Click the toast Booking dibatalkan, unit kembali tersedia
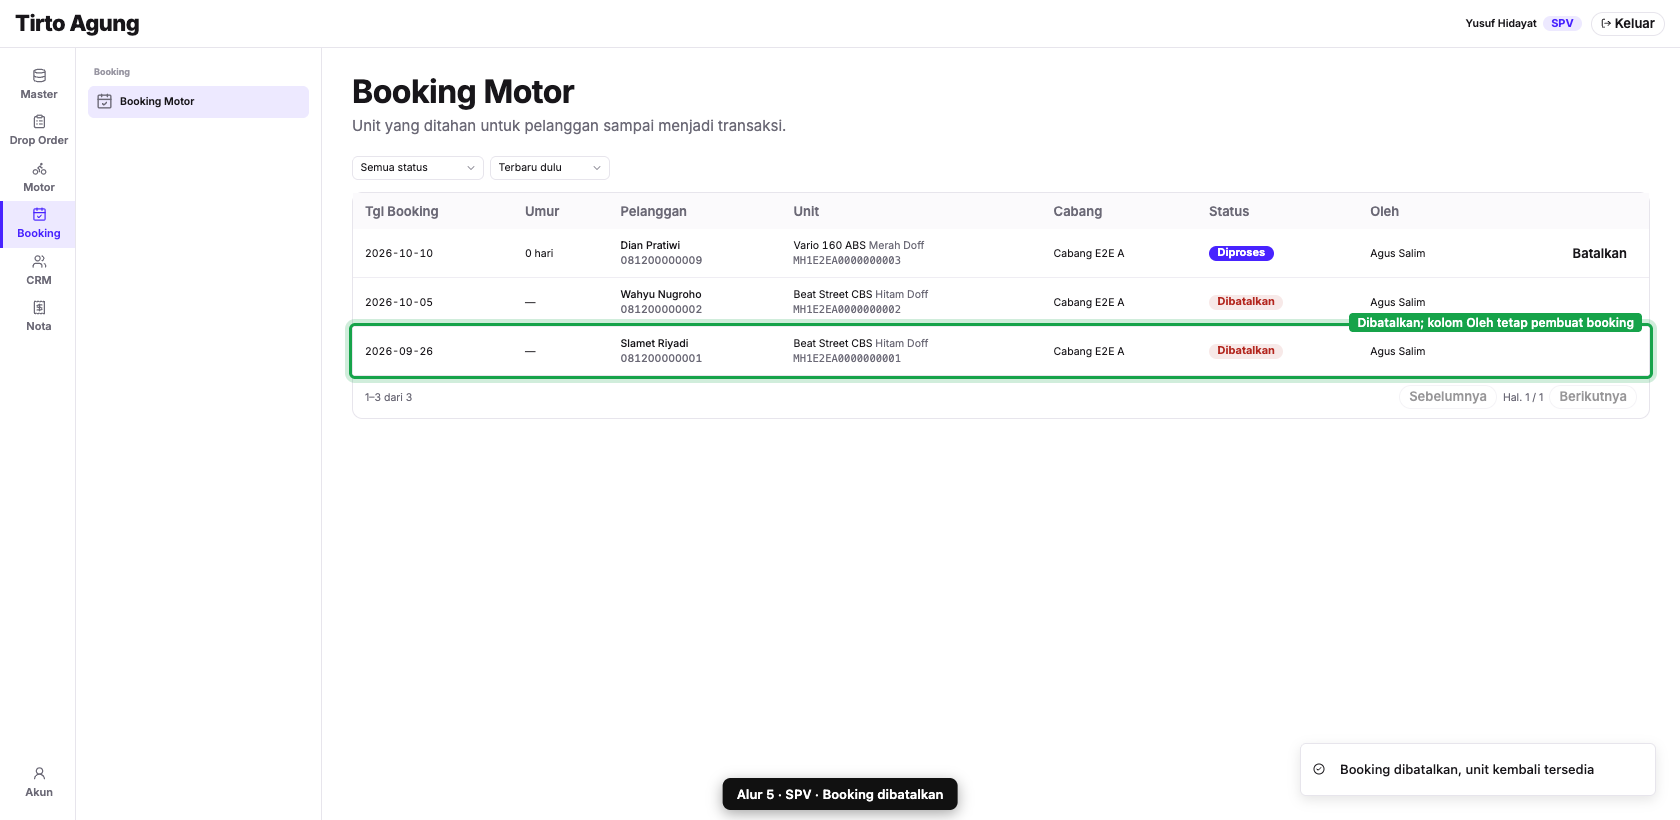 (1477, 769)
